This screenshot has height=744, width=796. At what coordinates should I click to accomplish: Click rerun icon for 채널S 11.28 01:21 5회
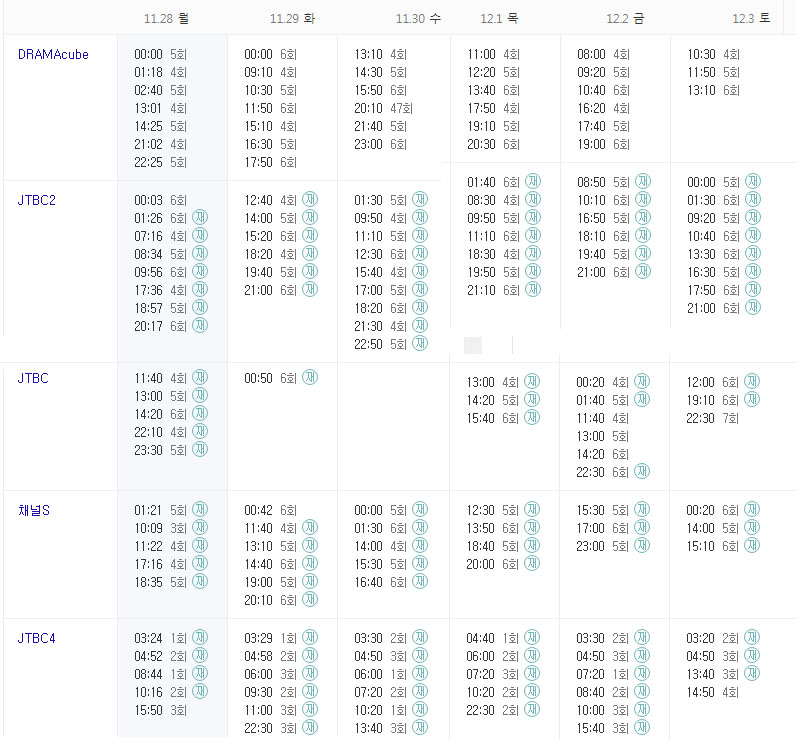[200, 509]
